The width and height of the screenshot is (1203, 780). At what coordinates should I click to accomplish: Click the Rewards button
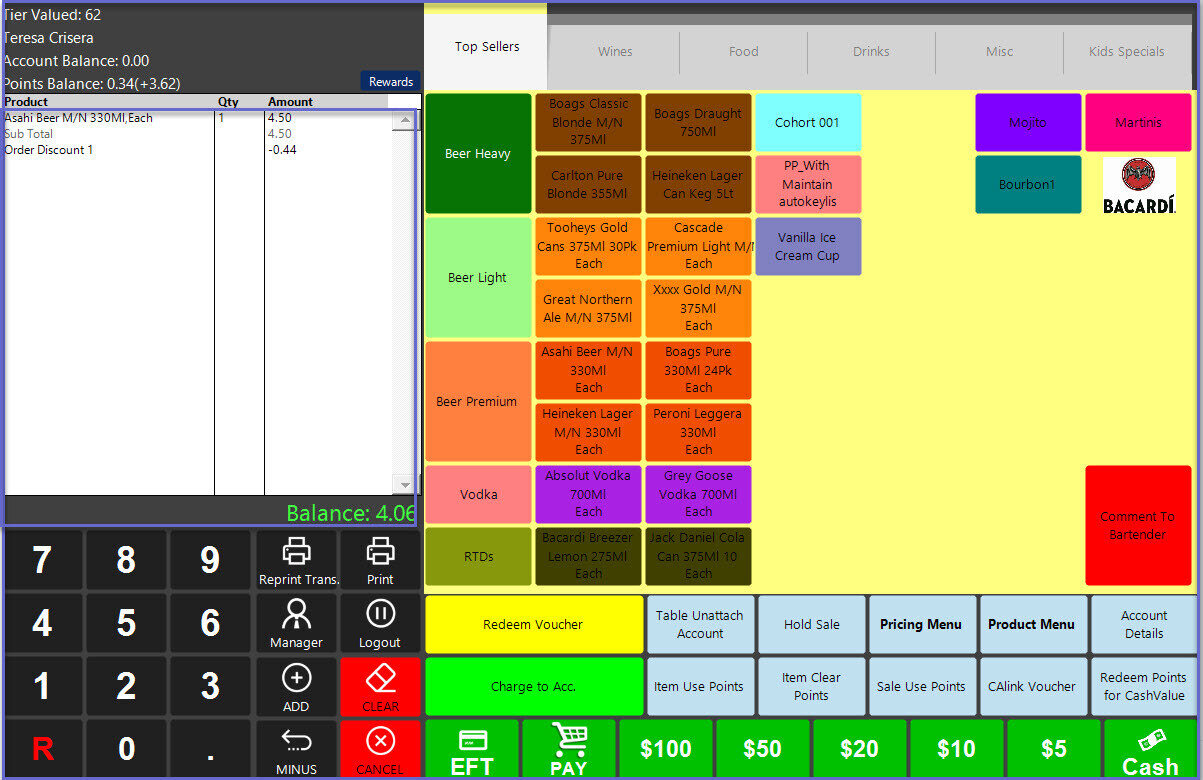[x=391, y=82]
